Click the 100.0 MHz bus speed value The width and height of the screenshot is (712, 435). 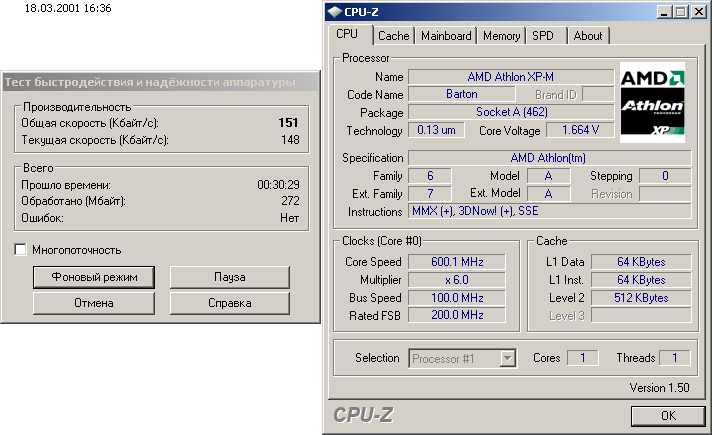(x=457, y=298)
